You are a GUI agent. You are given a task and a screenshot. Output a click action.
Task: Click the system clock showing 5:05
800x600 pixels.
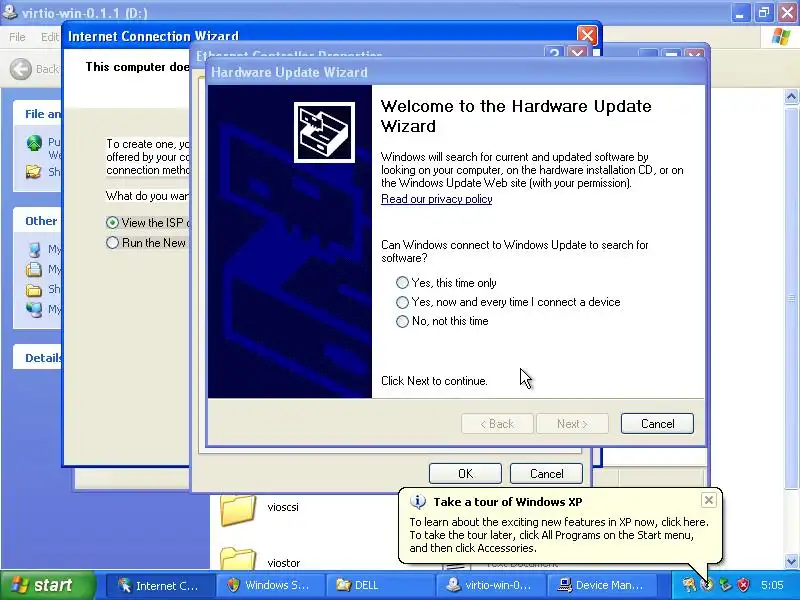click(x=772, y=585)
